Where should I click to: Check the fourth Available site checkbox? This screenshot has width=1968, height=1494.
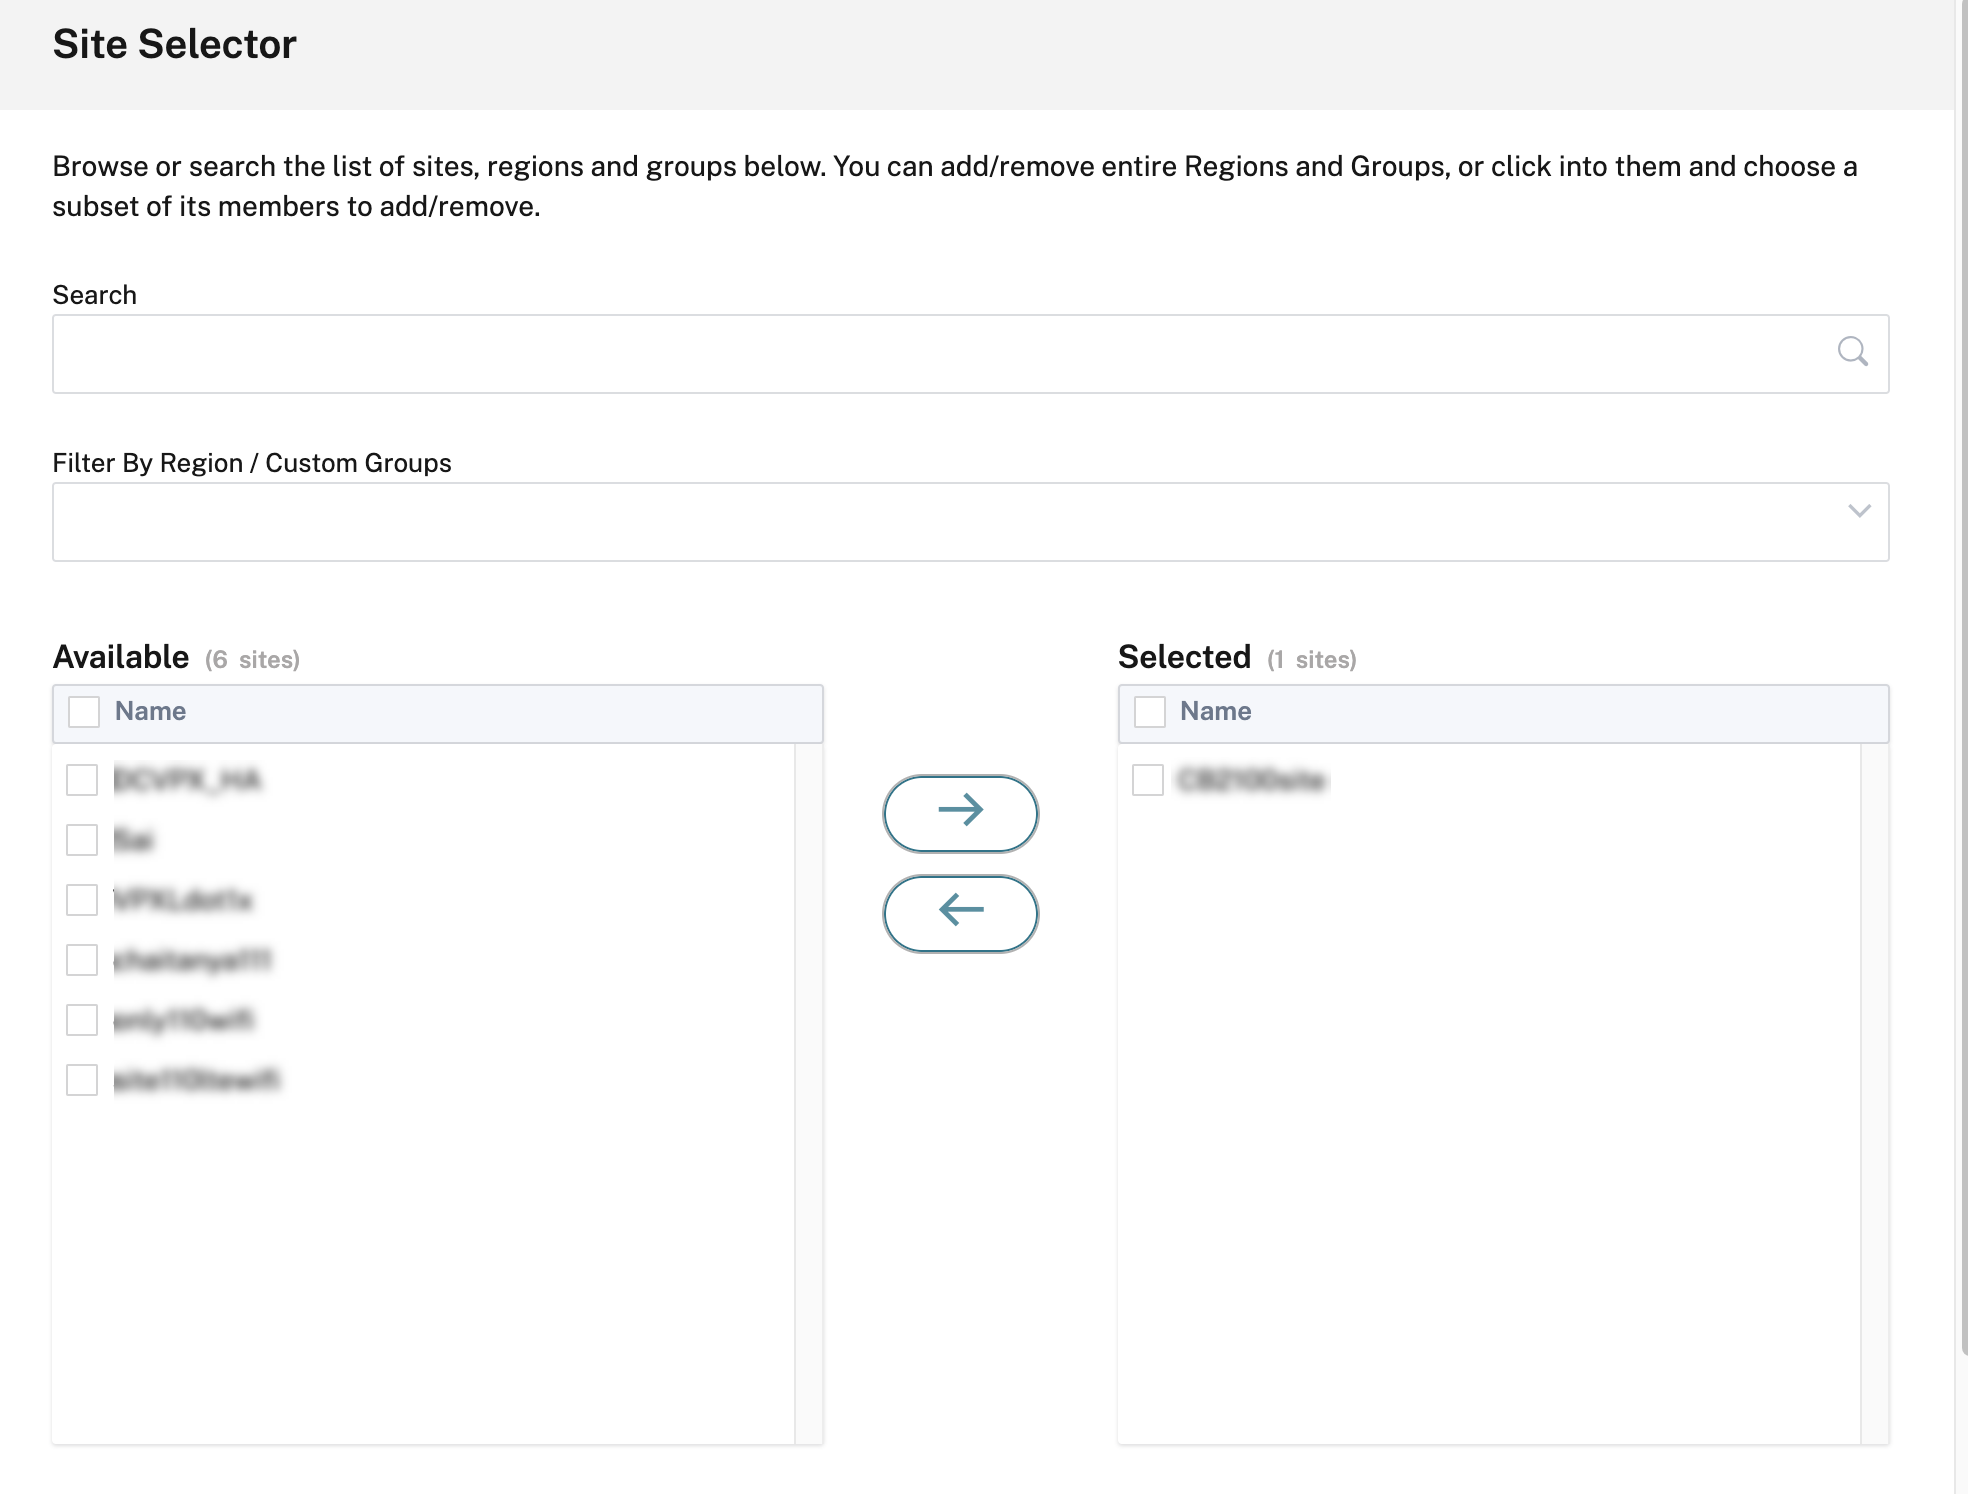[x=82, y=960]
